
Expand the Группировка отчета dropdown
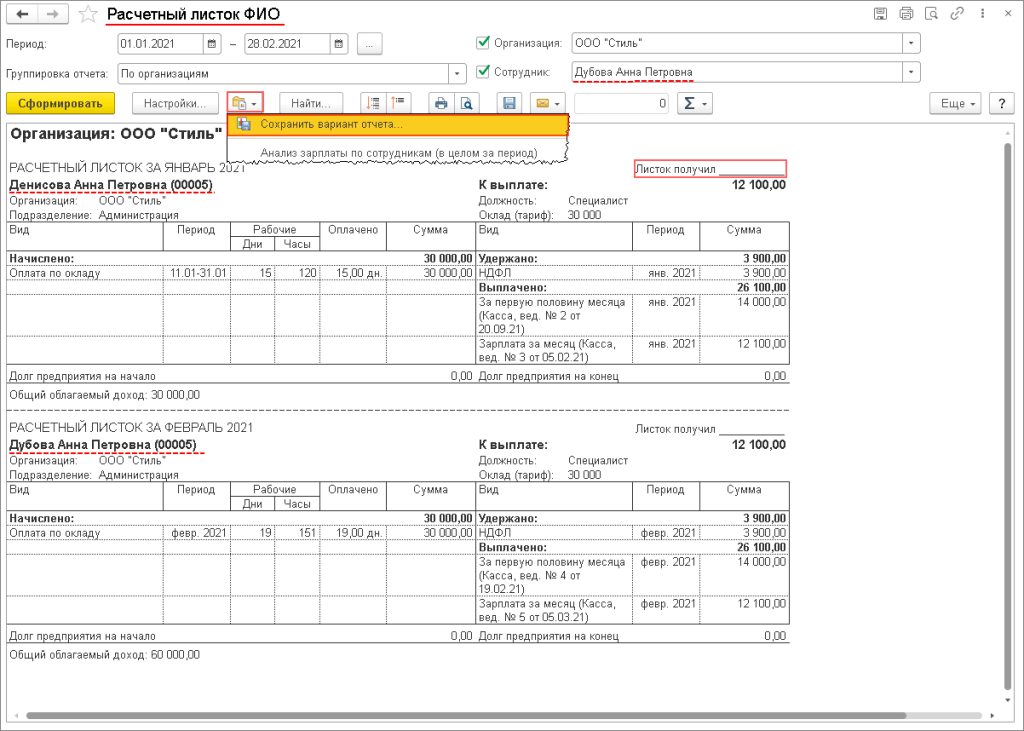point(458,73)
